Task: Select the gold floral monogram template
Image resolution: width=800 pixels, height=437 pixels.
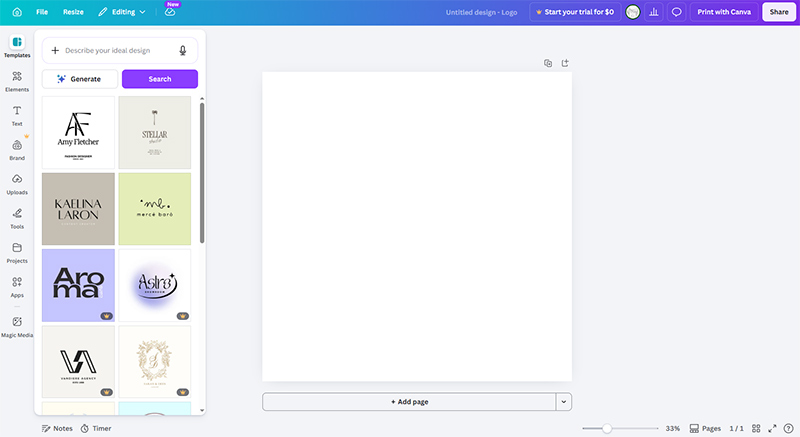Action: [155, 362]
